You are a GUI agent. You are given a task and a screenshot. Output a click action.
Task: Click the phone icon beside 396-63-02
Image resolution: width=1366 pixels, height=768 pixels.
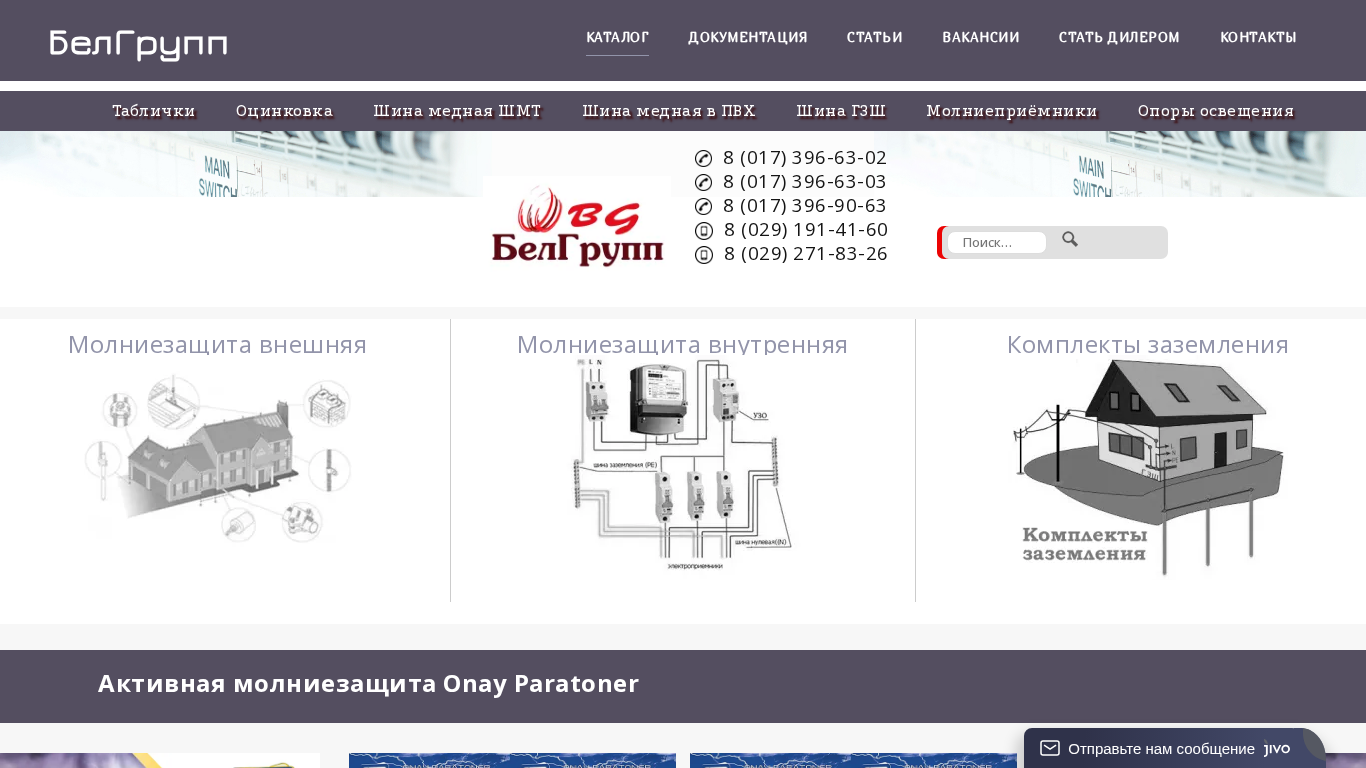(x=704, y=158)
